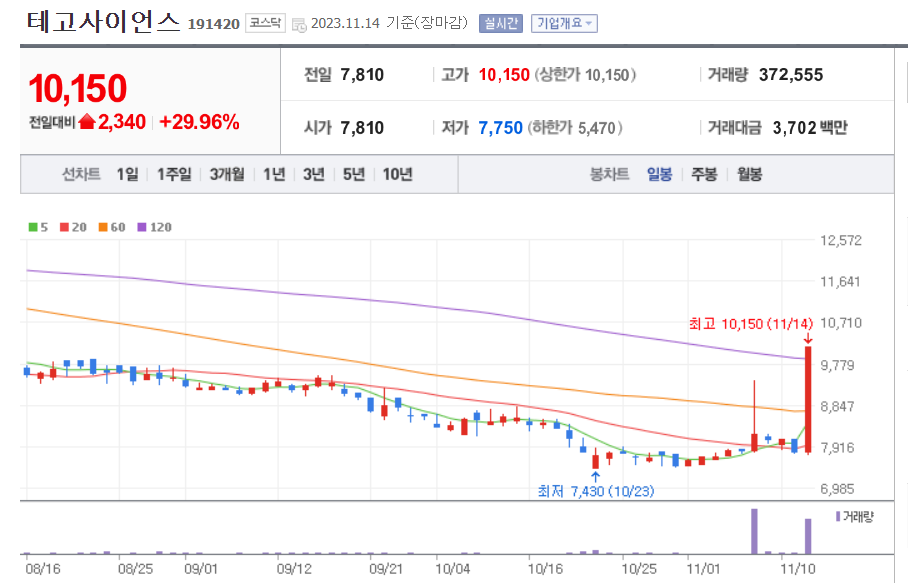Image resolution: width=908 pixels, height=583 pixels.
Task: Click the 최저 7,430 (10/23) low marker
Action: (x=596, y=491)
